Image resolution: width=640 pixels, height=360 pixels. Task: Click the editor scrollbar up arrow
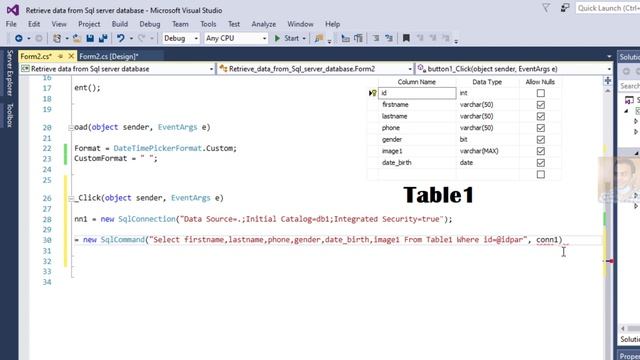coord(608,91)
